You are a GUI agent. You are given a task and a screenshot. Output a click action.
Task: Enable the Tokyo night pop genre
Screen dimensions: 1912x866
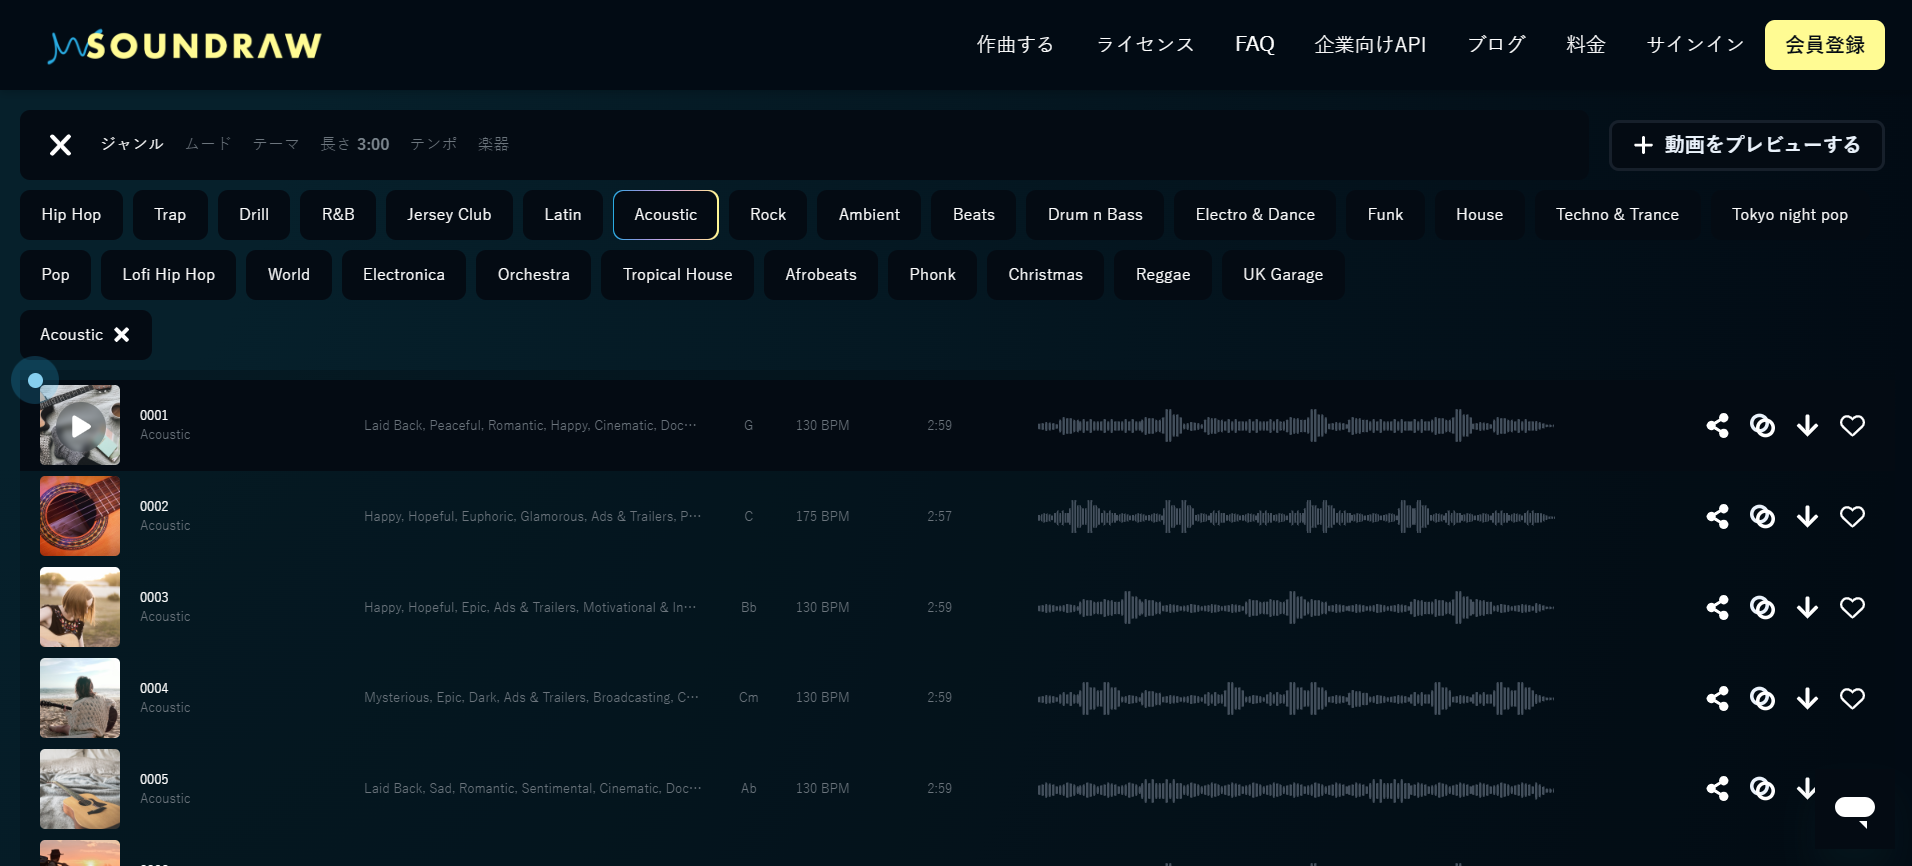[x=1789, y=215]
